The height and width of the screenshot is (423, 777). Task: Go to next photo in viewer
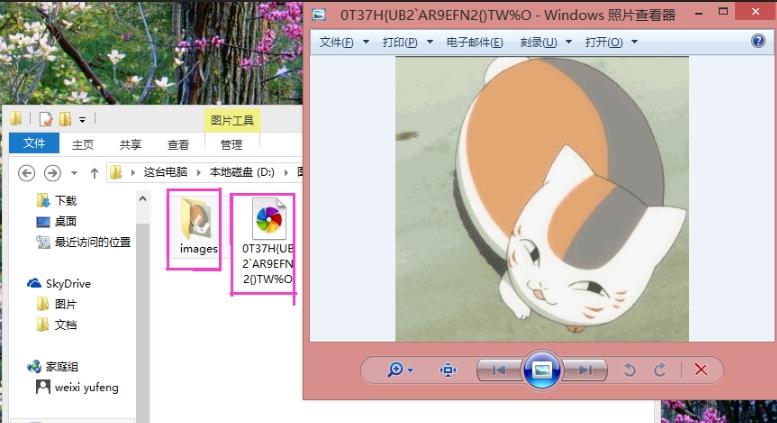585,370
